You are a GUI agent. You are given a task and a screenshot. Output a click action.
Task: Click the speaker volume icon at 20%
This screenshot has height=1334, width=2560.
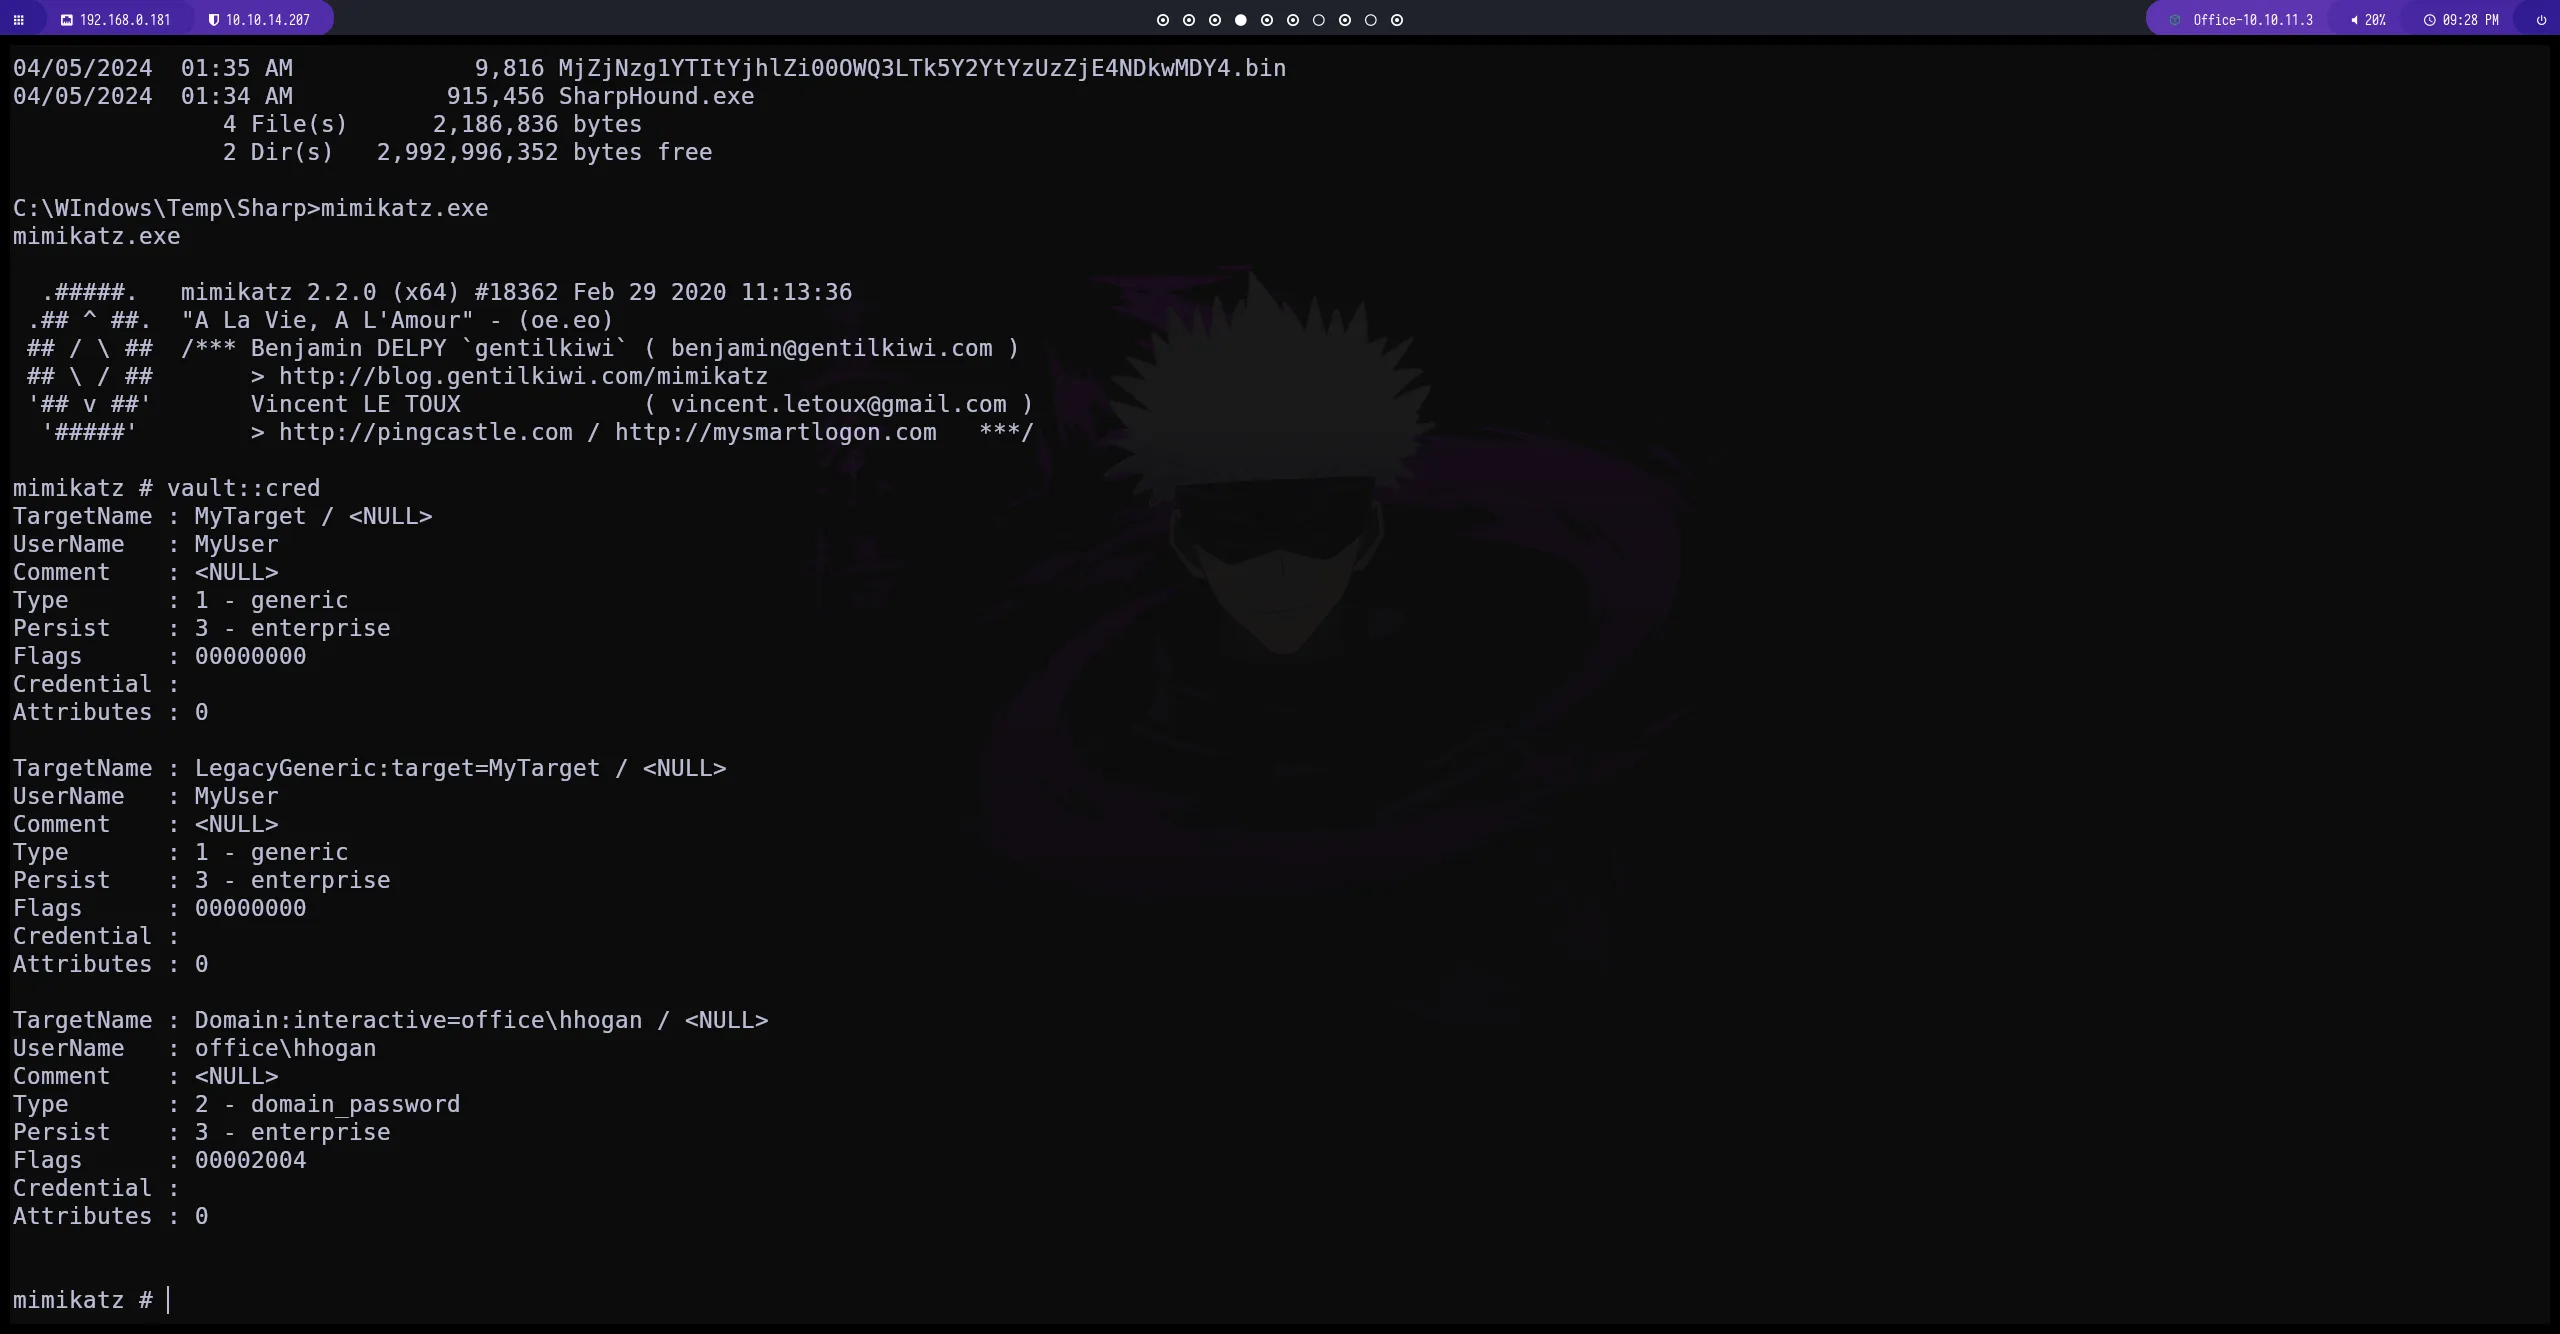2355,20
